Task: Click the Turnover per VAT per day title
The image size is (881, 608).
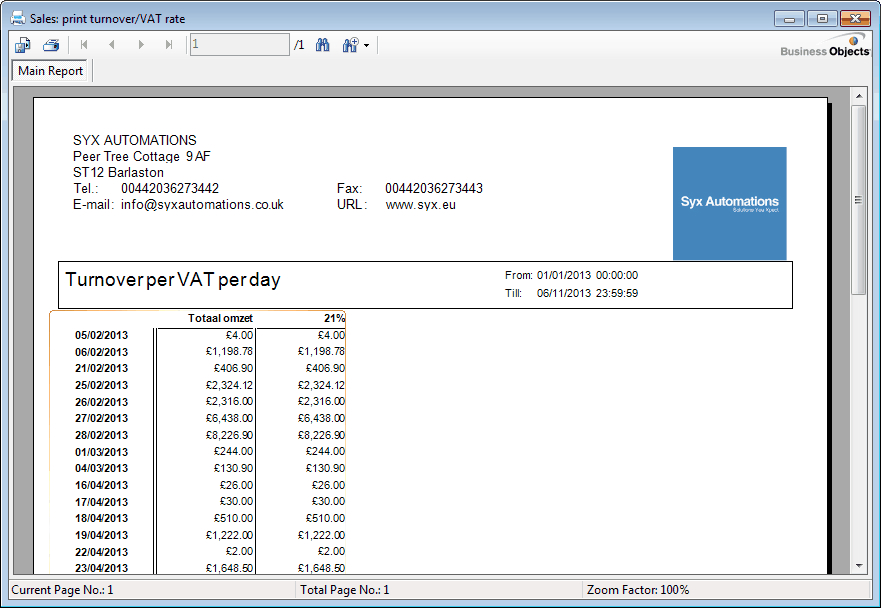Action: 173,280
